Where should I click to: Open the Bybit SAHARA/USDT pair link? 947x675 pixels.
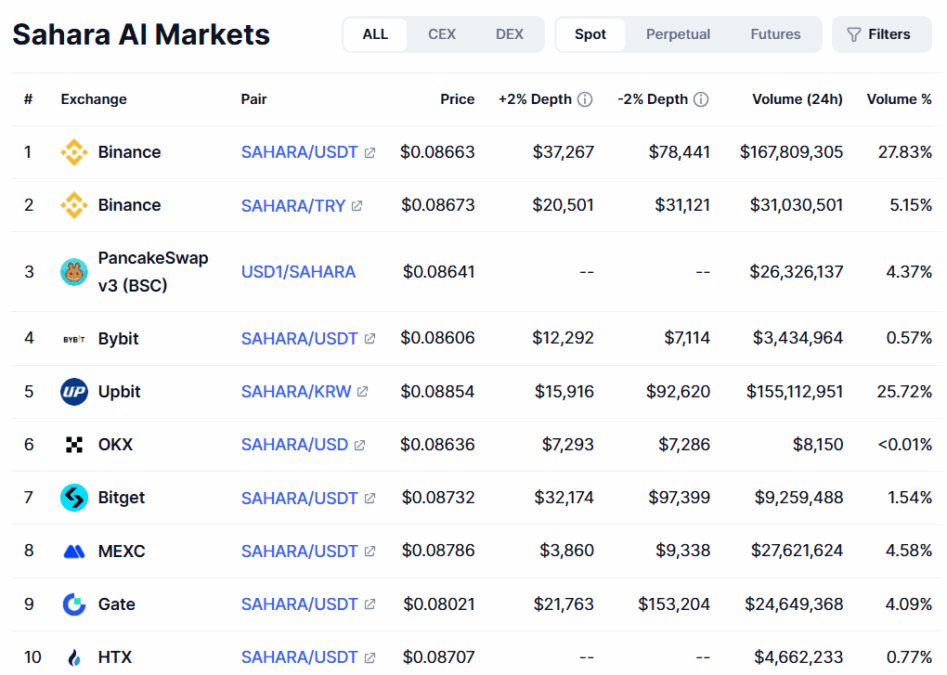[300, 339]
